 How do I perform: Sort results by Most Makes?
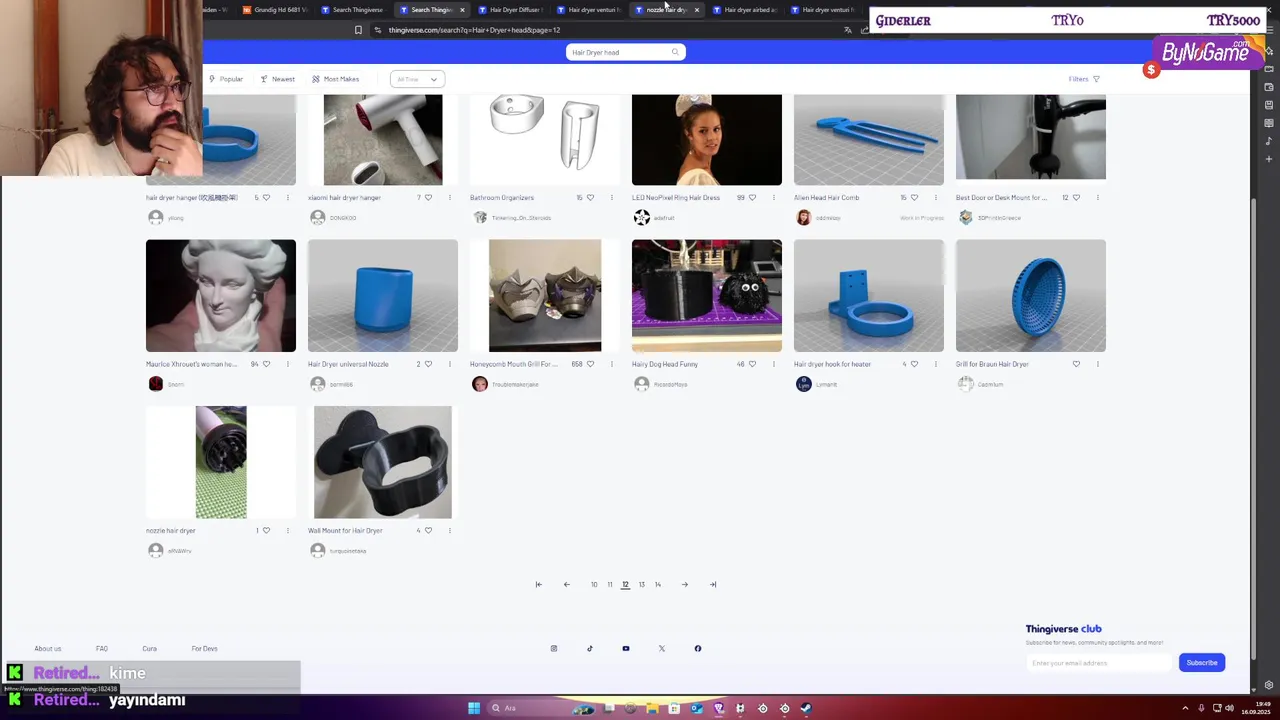(335, 79)
